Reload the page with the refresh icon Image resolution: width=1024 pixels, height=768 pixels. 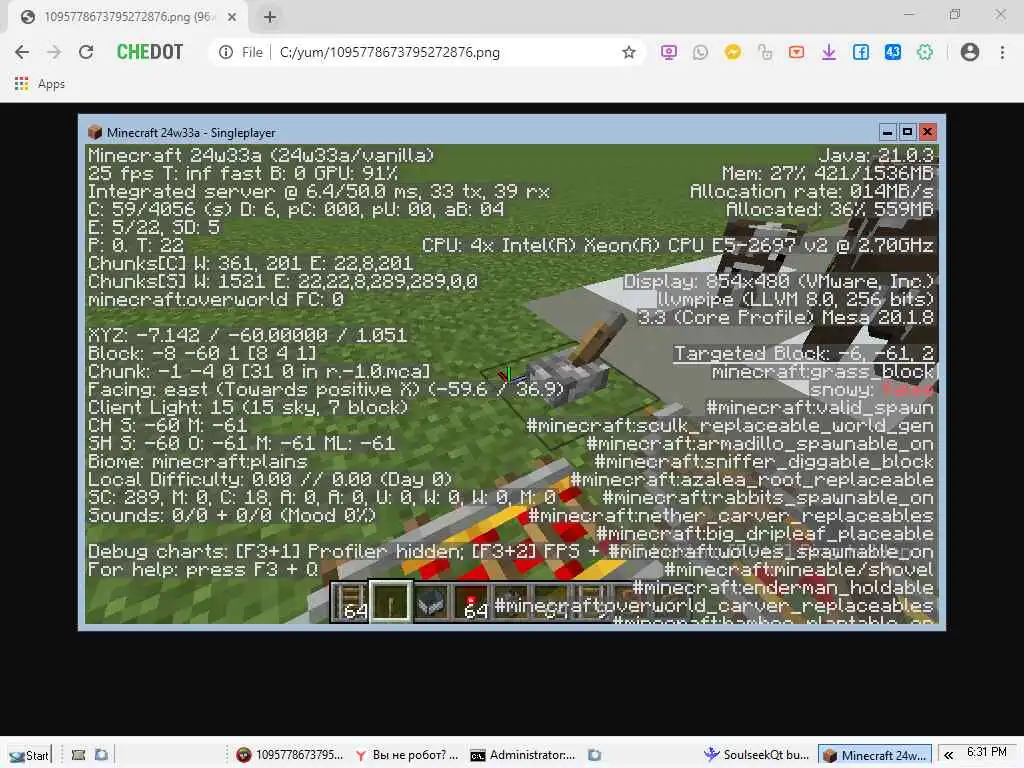pyautogui.click(x=86, y=52)
